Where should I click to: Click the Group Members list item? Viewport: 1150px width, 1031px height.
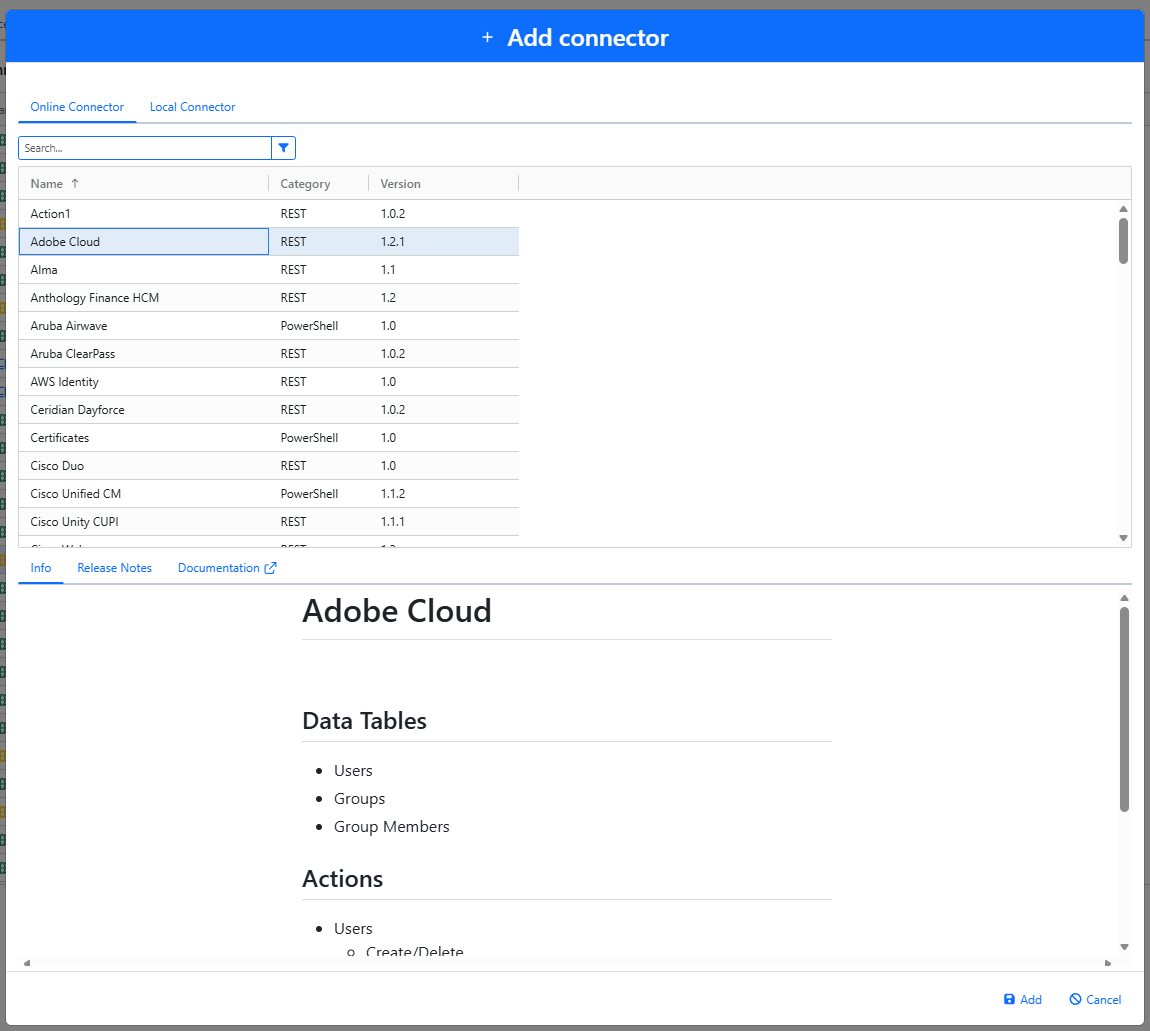(392, 826)
